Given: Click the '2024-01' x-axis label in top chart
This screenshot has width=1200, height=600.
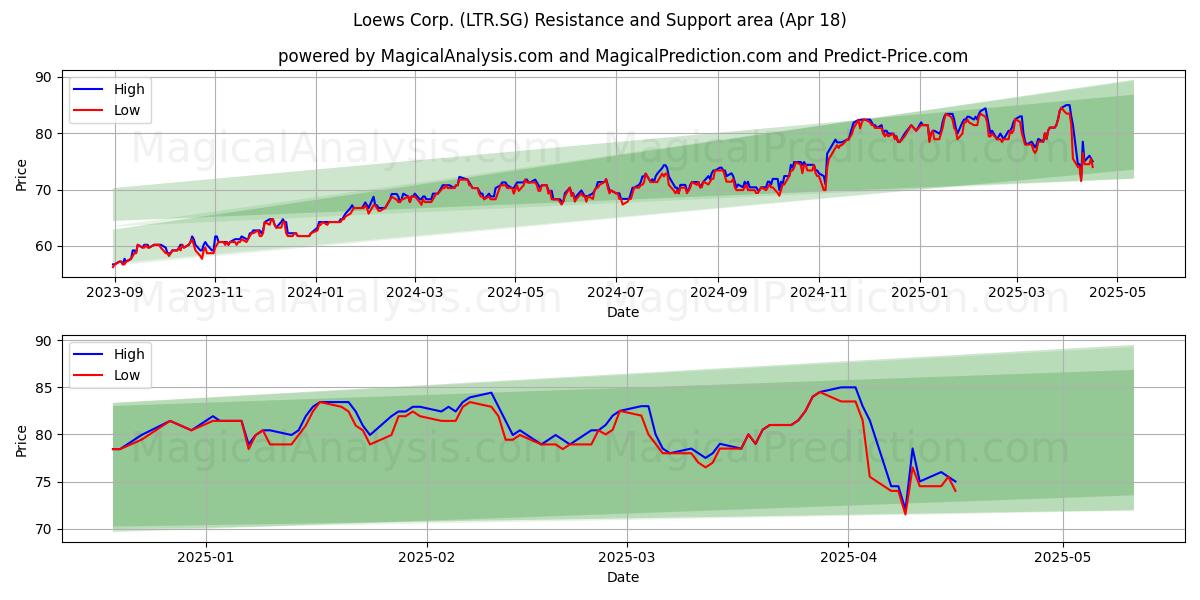Looking at the screenshot, I should tap(316, 292).
